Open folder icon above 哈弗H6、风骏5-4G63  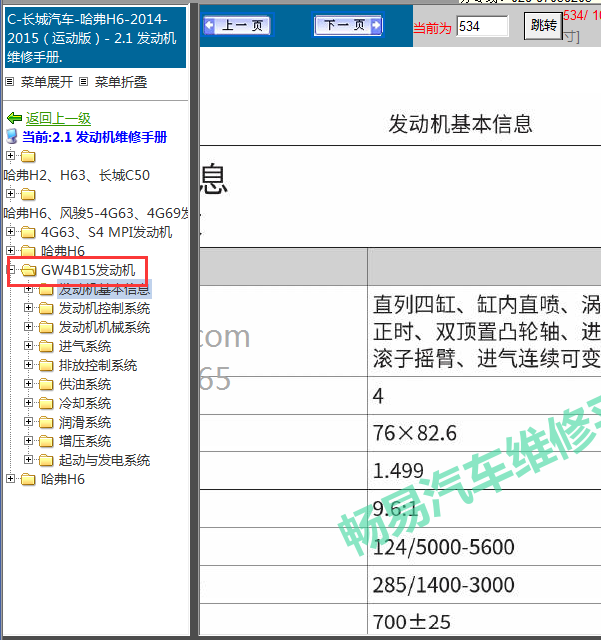pyautogui.click(x=28, y=194)
